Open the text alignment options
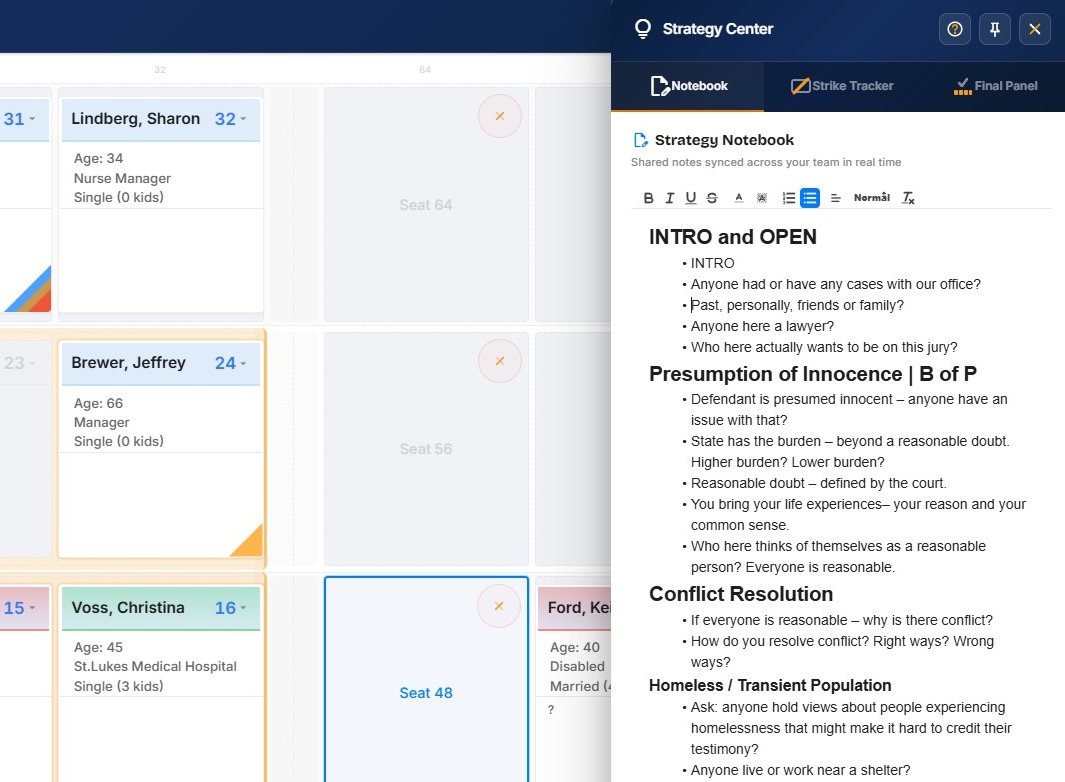The height and width of the screenshot is (782, 1065). pyautogui.click(x=835, y=198)
